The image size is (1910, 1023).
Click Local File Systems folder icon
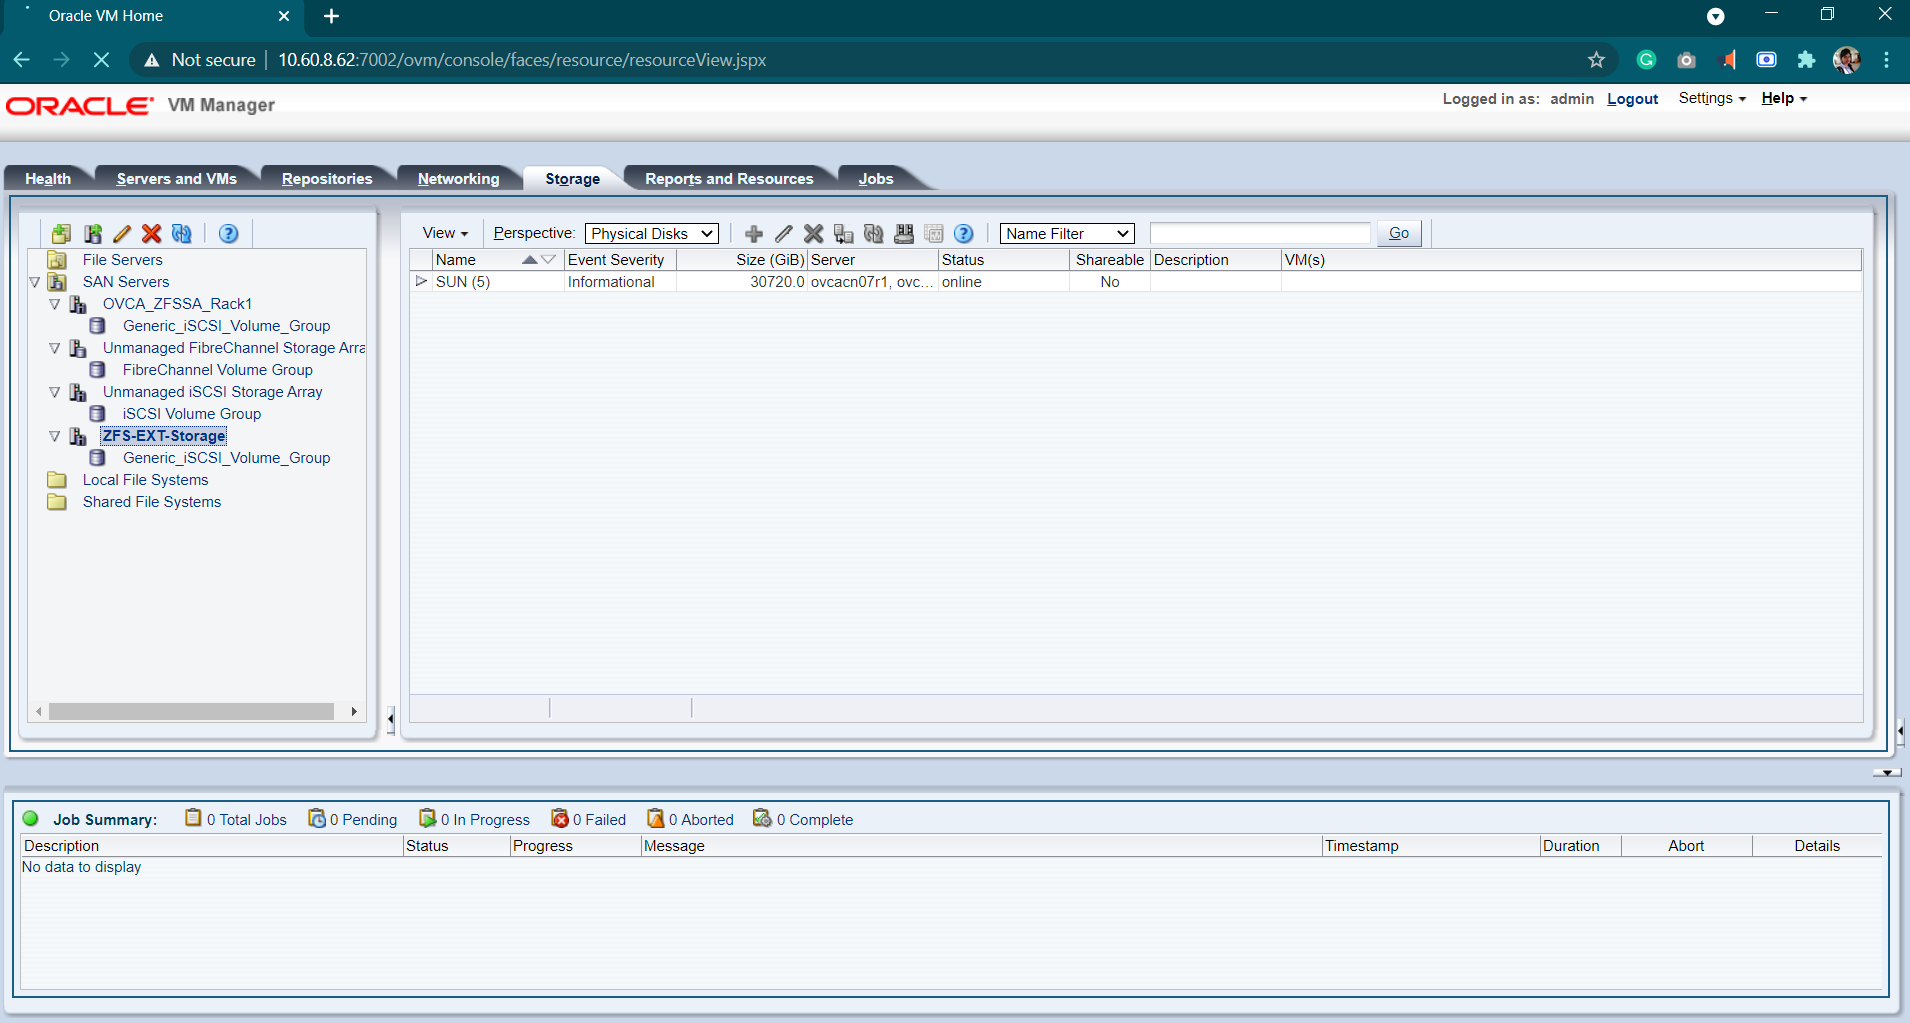point(57,480)
